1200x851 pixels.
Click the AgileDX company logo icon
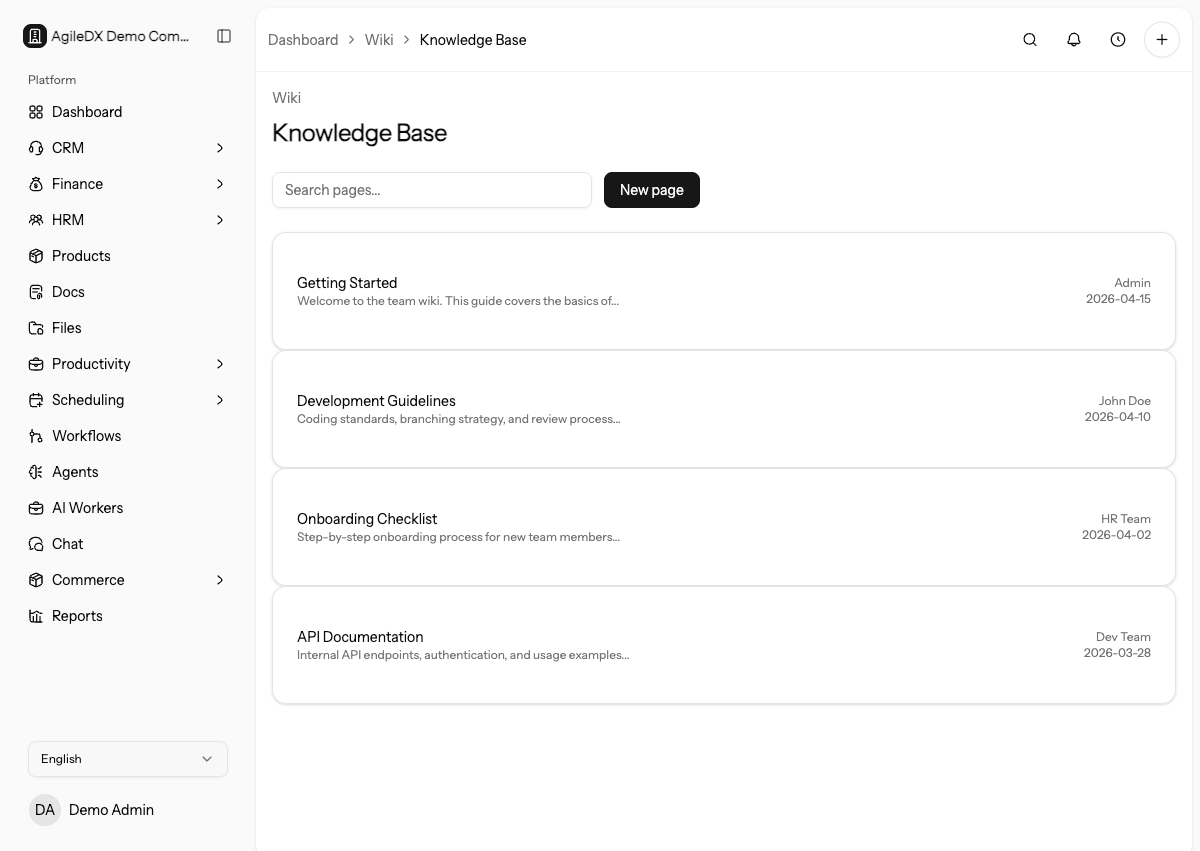35,36
